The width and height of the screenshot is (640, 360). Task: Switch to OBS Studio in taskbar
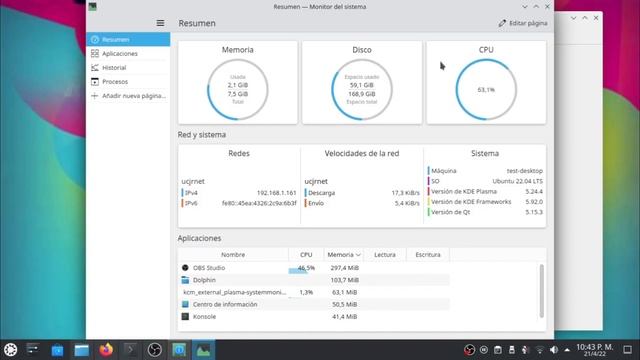click(155, 350)
